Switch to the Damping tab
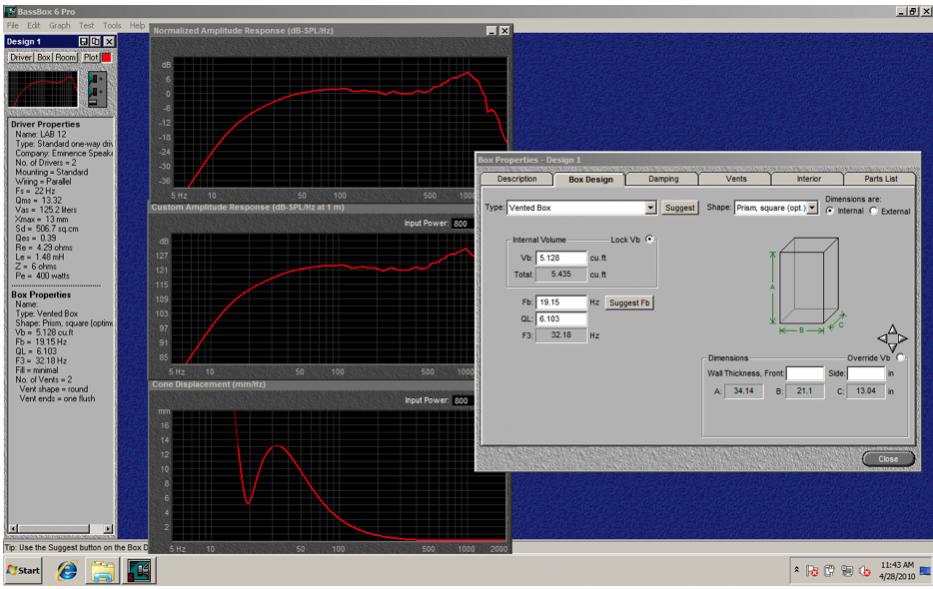 coord(663,179)
